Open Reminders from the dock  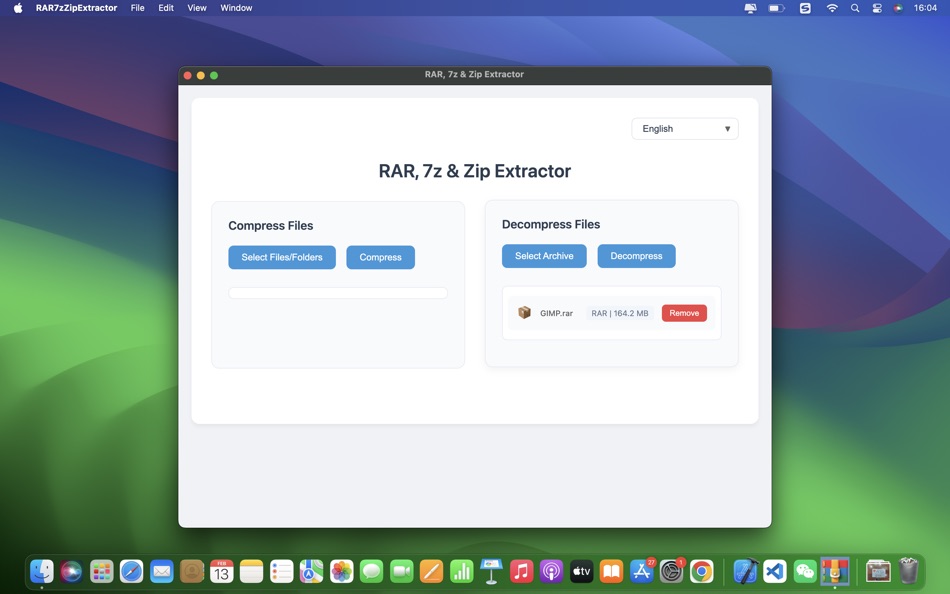point(282,571)
